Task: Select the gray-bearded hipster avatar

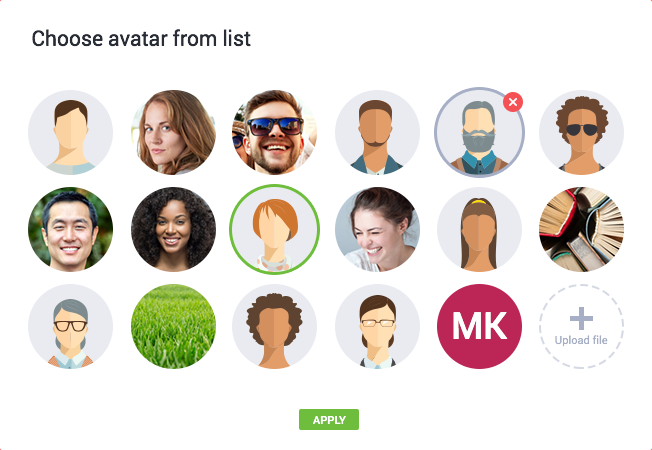Action: click(x=479, y=132)
